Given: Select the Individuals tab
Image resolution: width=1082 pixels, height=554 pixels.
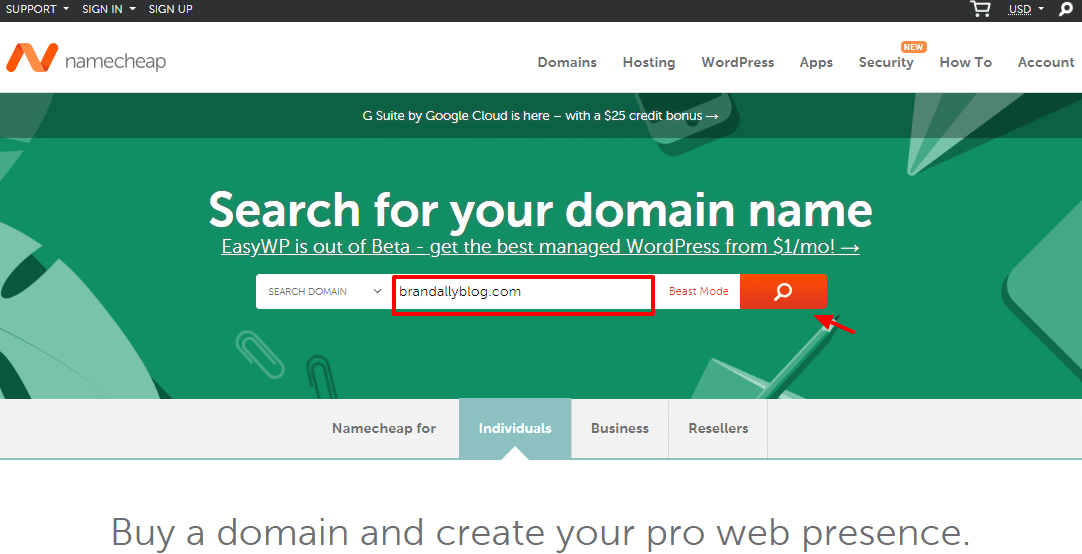Looking at the screenshot, I should (515, 428).
